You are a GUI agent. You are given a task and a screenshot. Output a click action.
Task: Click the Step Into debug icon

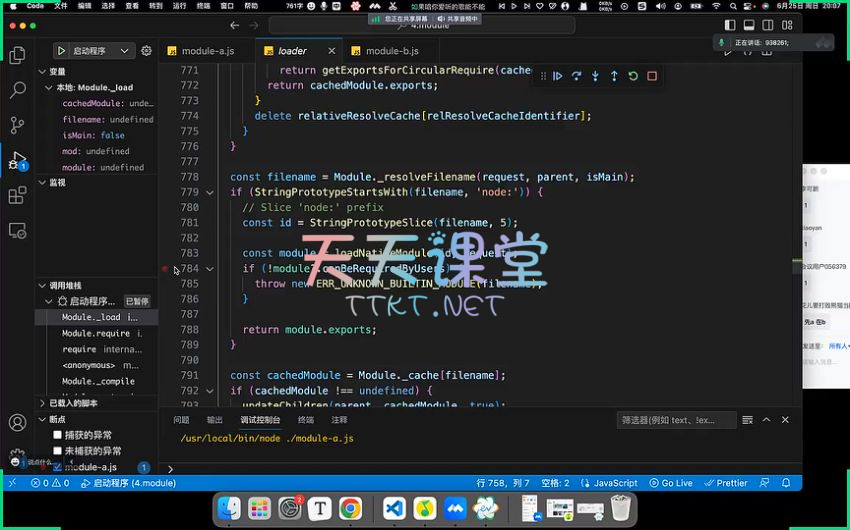(x=596, y=76)
